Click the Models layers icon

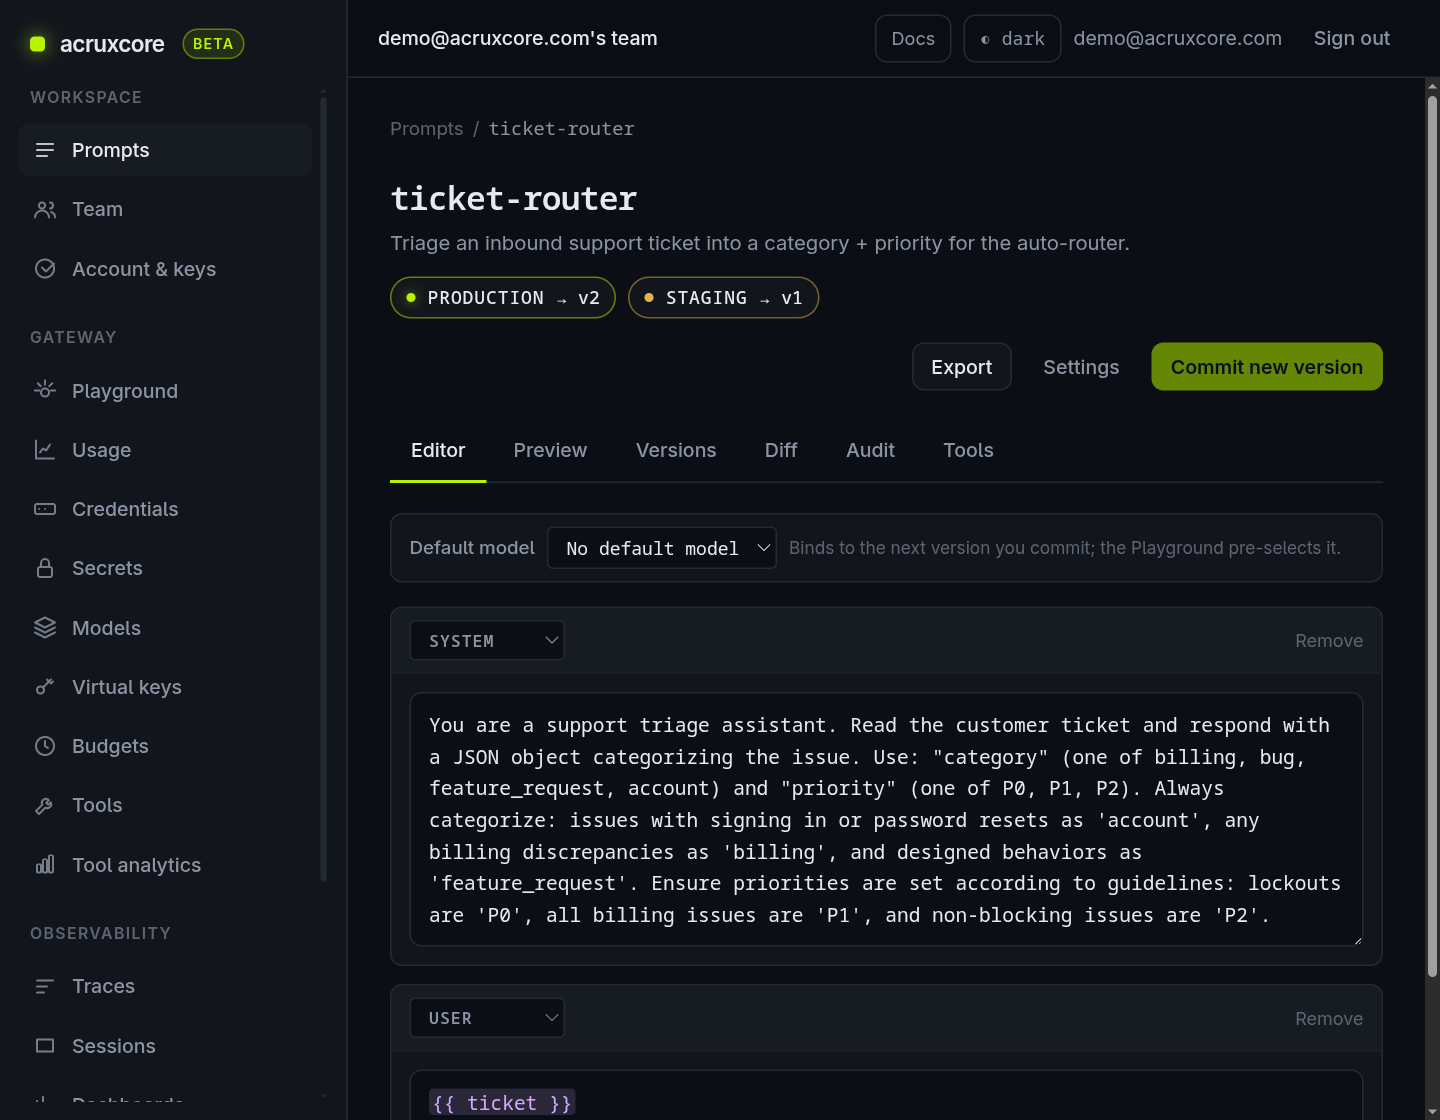point(45,628)
